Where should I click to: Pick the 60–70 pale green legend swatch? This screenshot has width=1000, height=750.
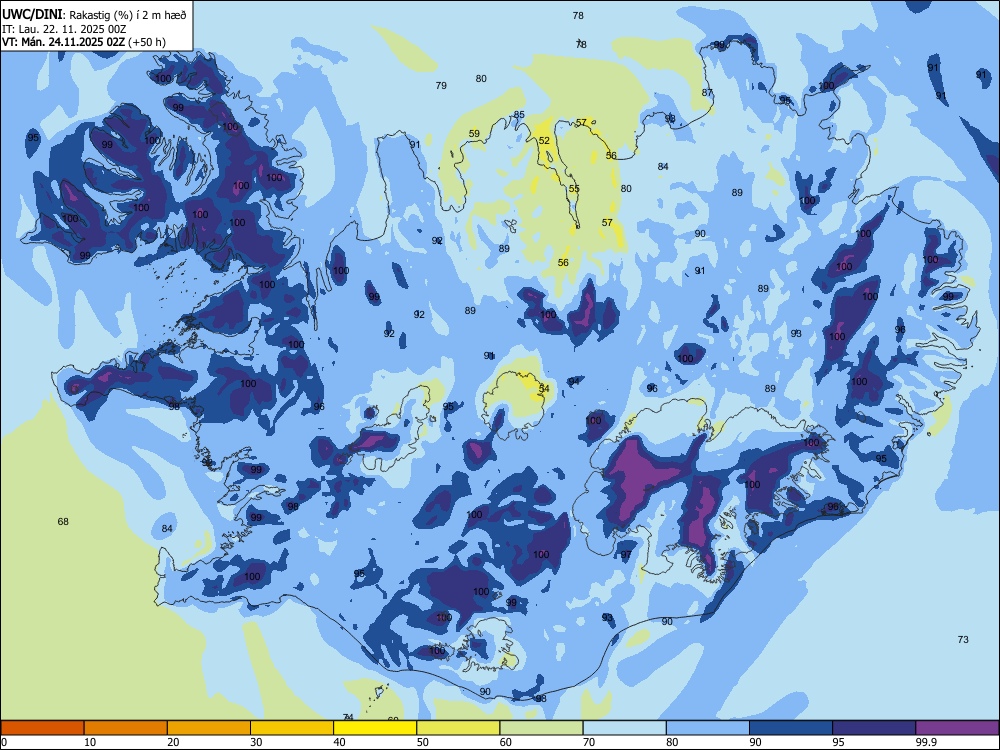coord(541,728)
